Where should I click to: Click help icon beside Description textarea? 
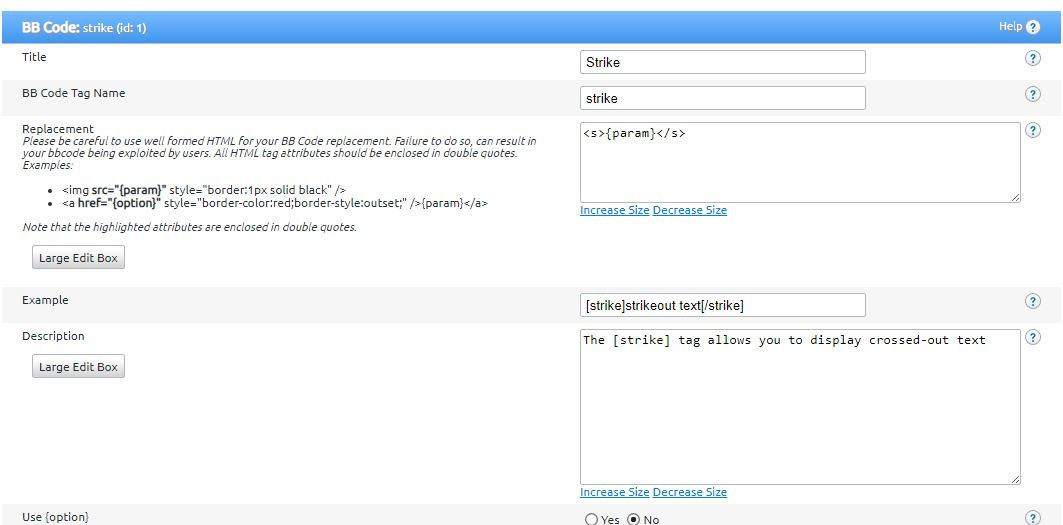[x=1032, y=337]
